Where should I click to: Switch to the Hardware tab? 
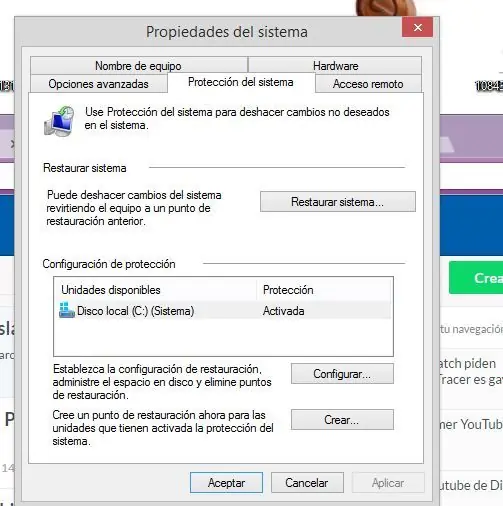point(335,66)
